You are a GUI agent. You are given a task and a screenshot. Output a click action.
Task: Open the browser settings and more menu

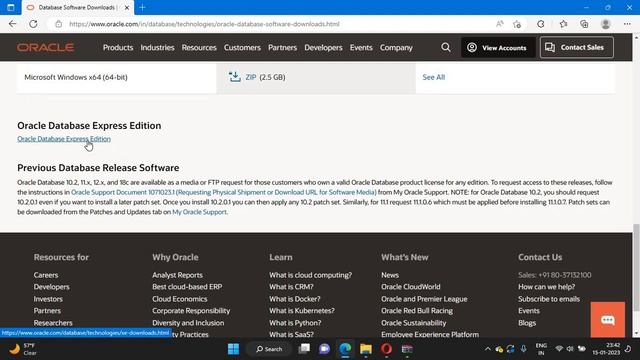(x=627, y=24)
